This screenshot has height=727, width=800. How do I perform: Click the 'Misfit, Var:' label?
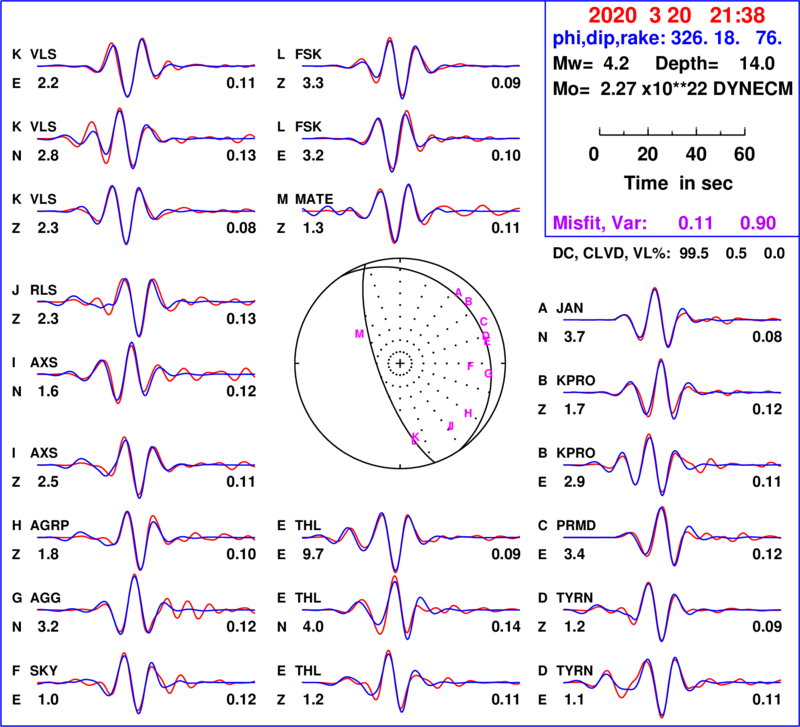tap(600, 223)
